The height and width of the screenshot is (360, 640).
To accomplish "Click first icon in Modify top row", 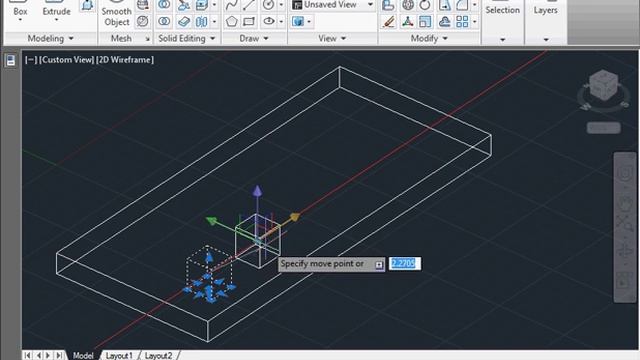I will (388, 5).
